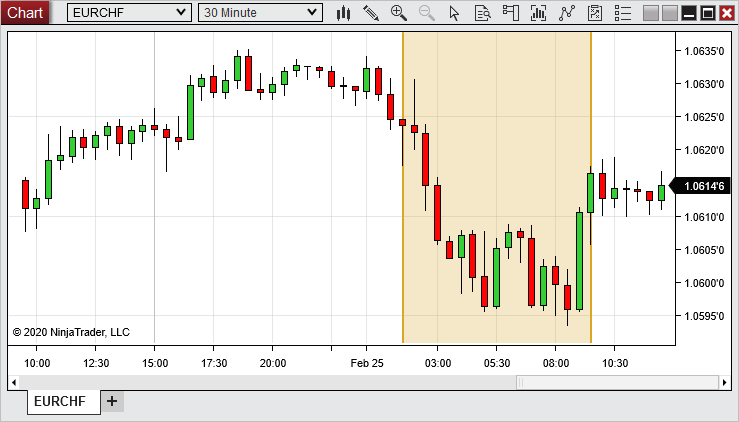Viewport: 739px width, 422px height.
Task: Open the Properties list icon
Action: (x=623, y=13)
